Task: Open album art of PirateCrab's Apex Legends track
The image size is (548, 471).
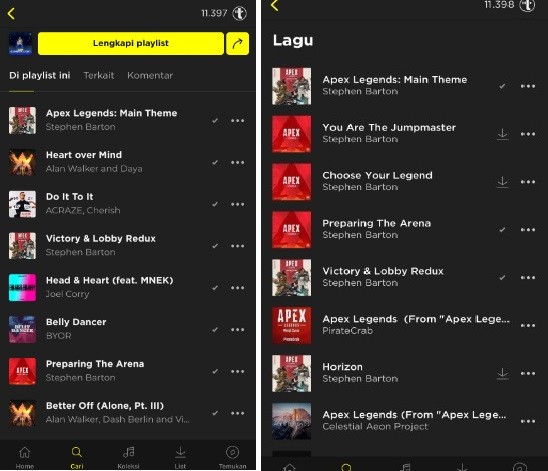Action: tap(291, 326)
